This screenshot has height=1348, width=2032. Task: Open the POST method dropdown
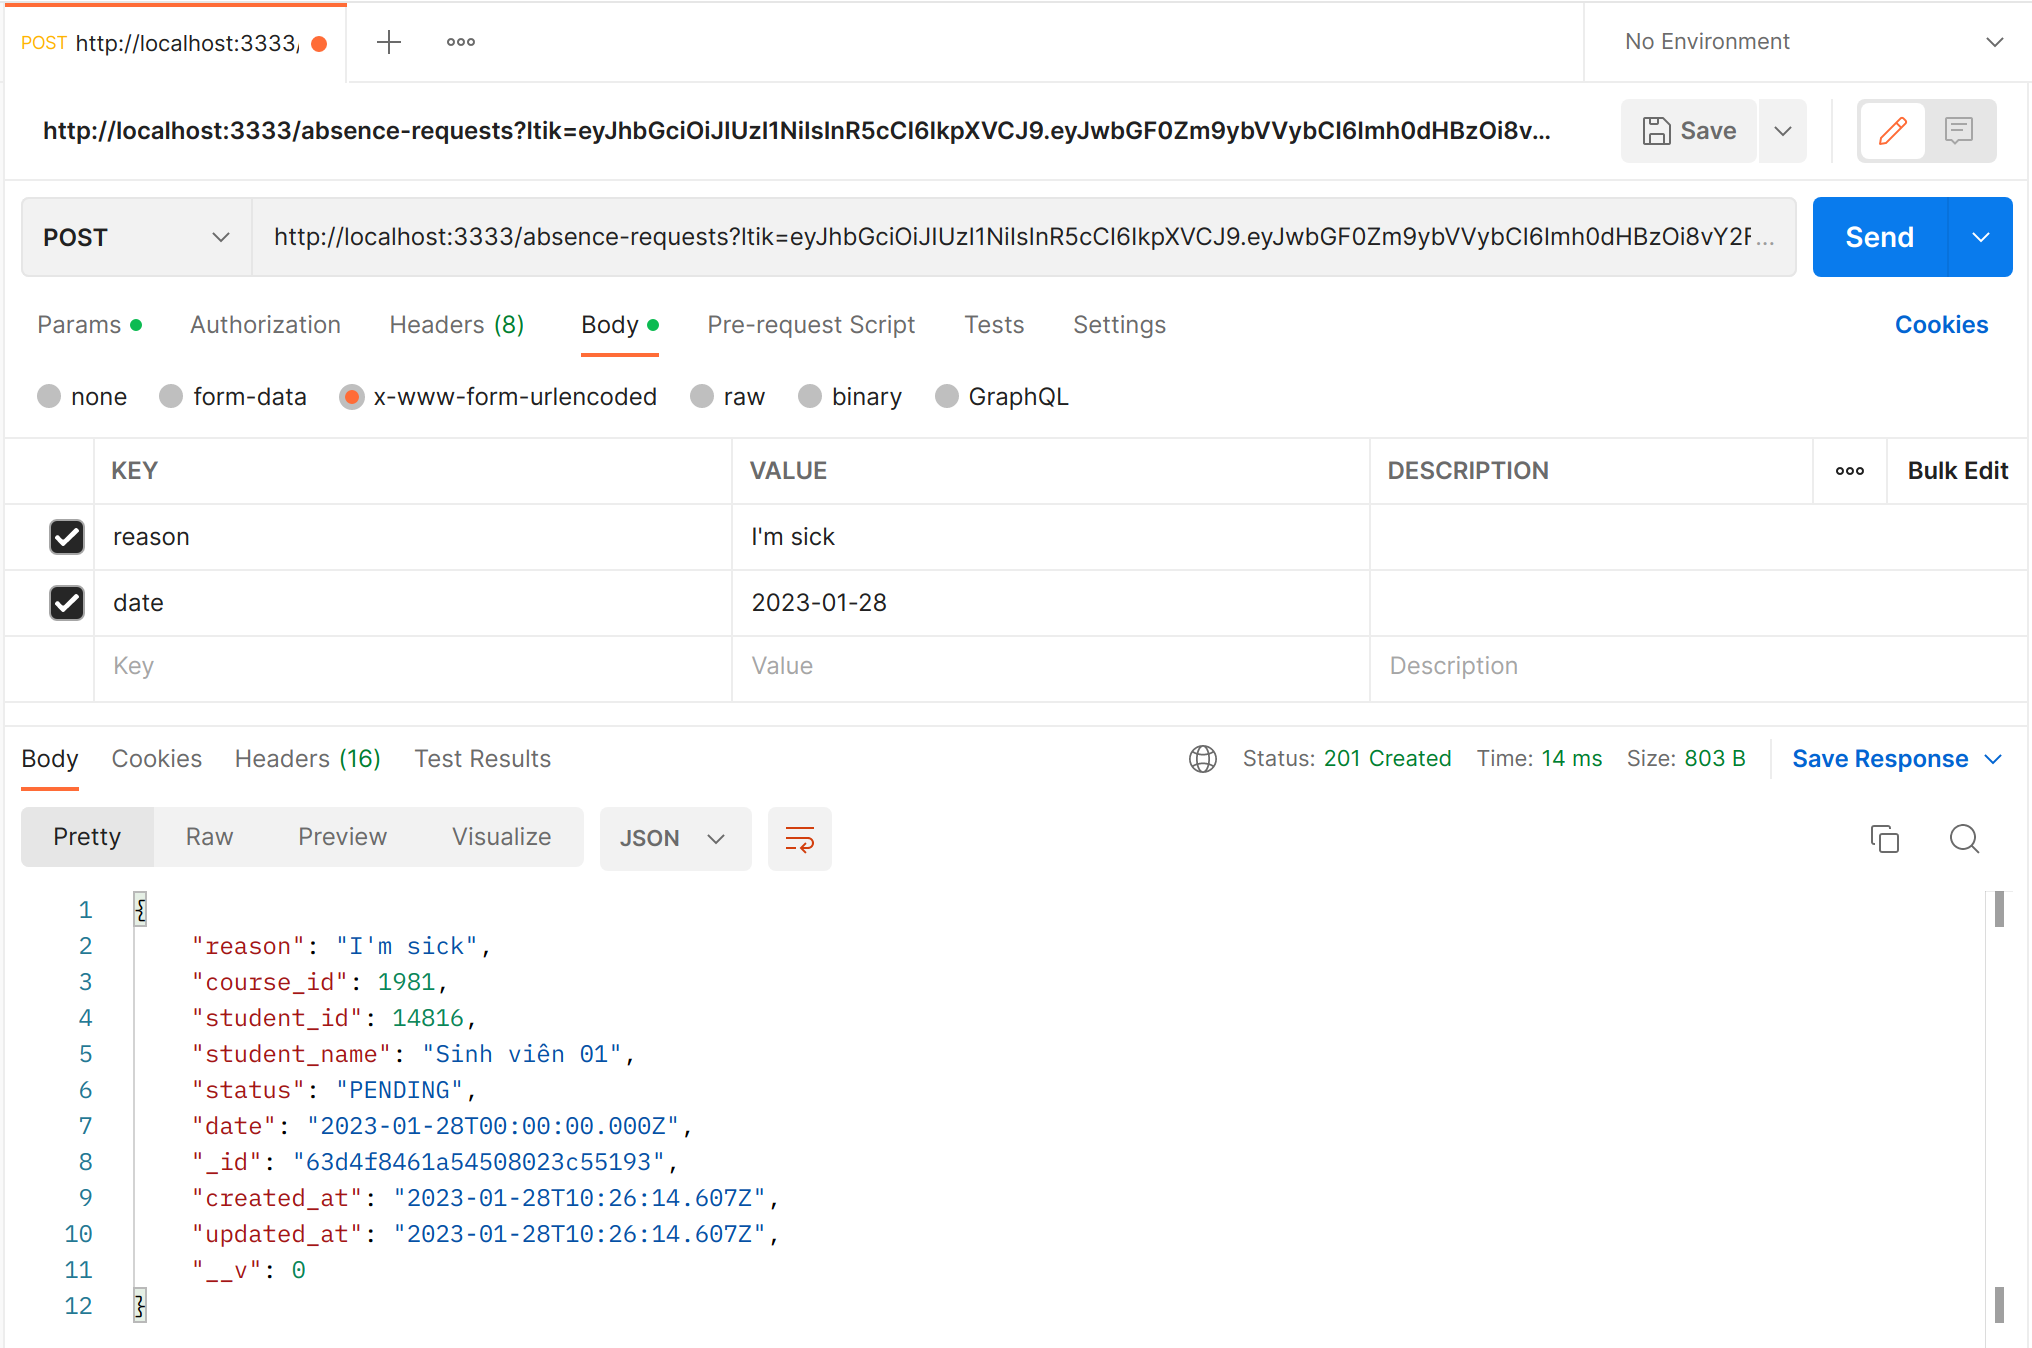[132, 237]
